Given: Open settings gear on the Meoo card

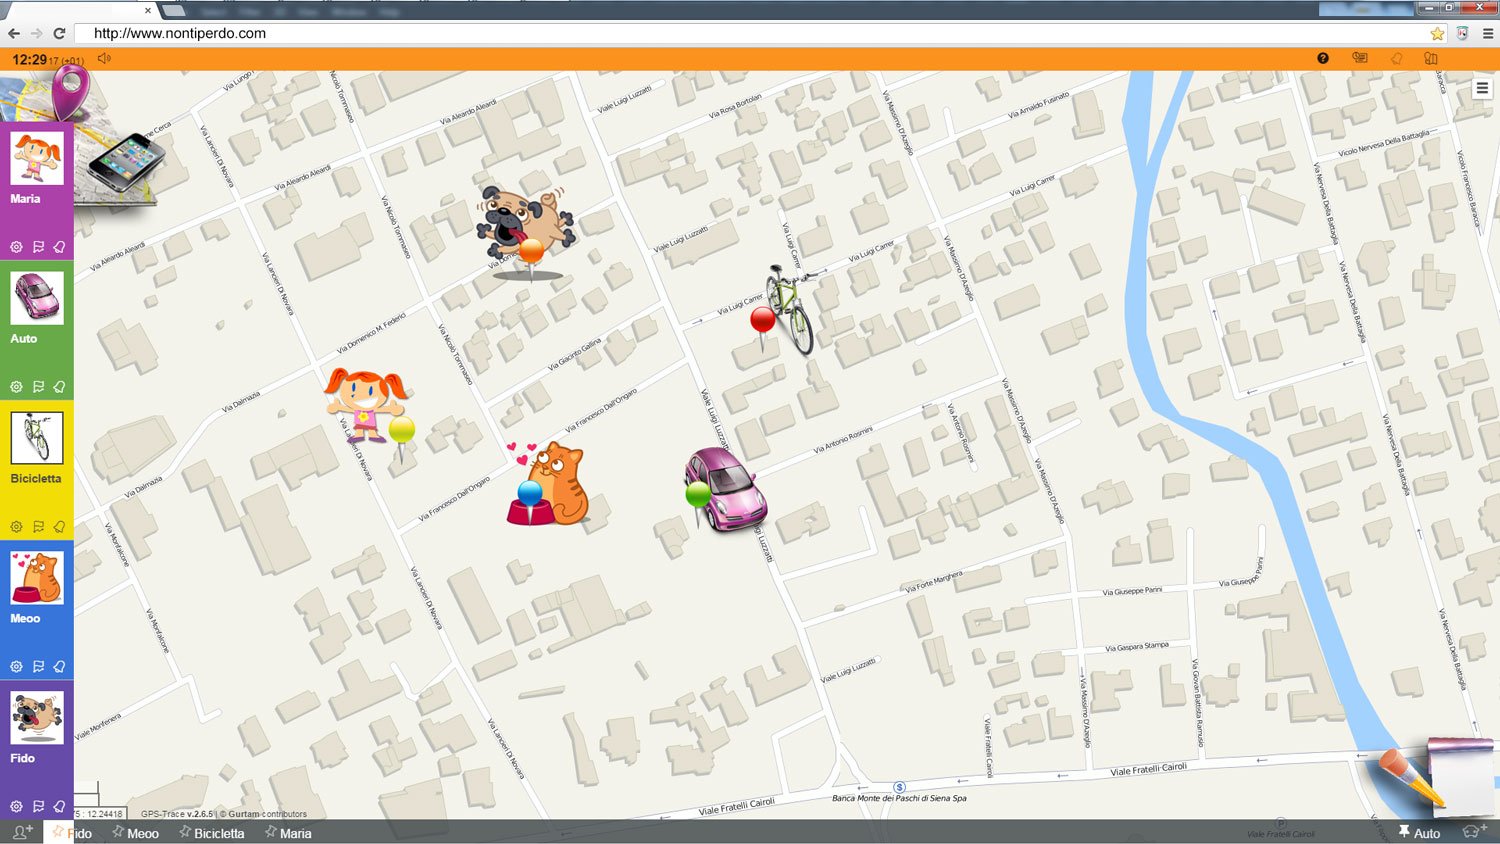Looking at the screenshot, I should [16, 667].
